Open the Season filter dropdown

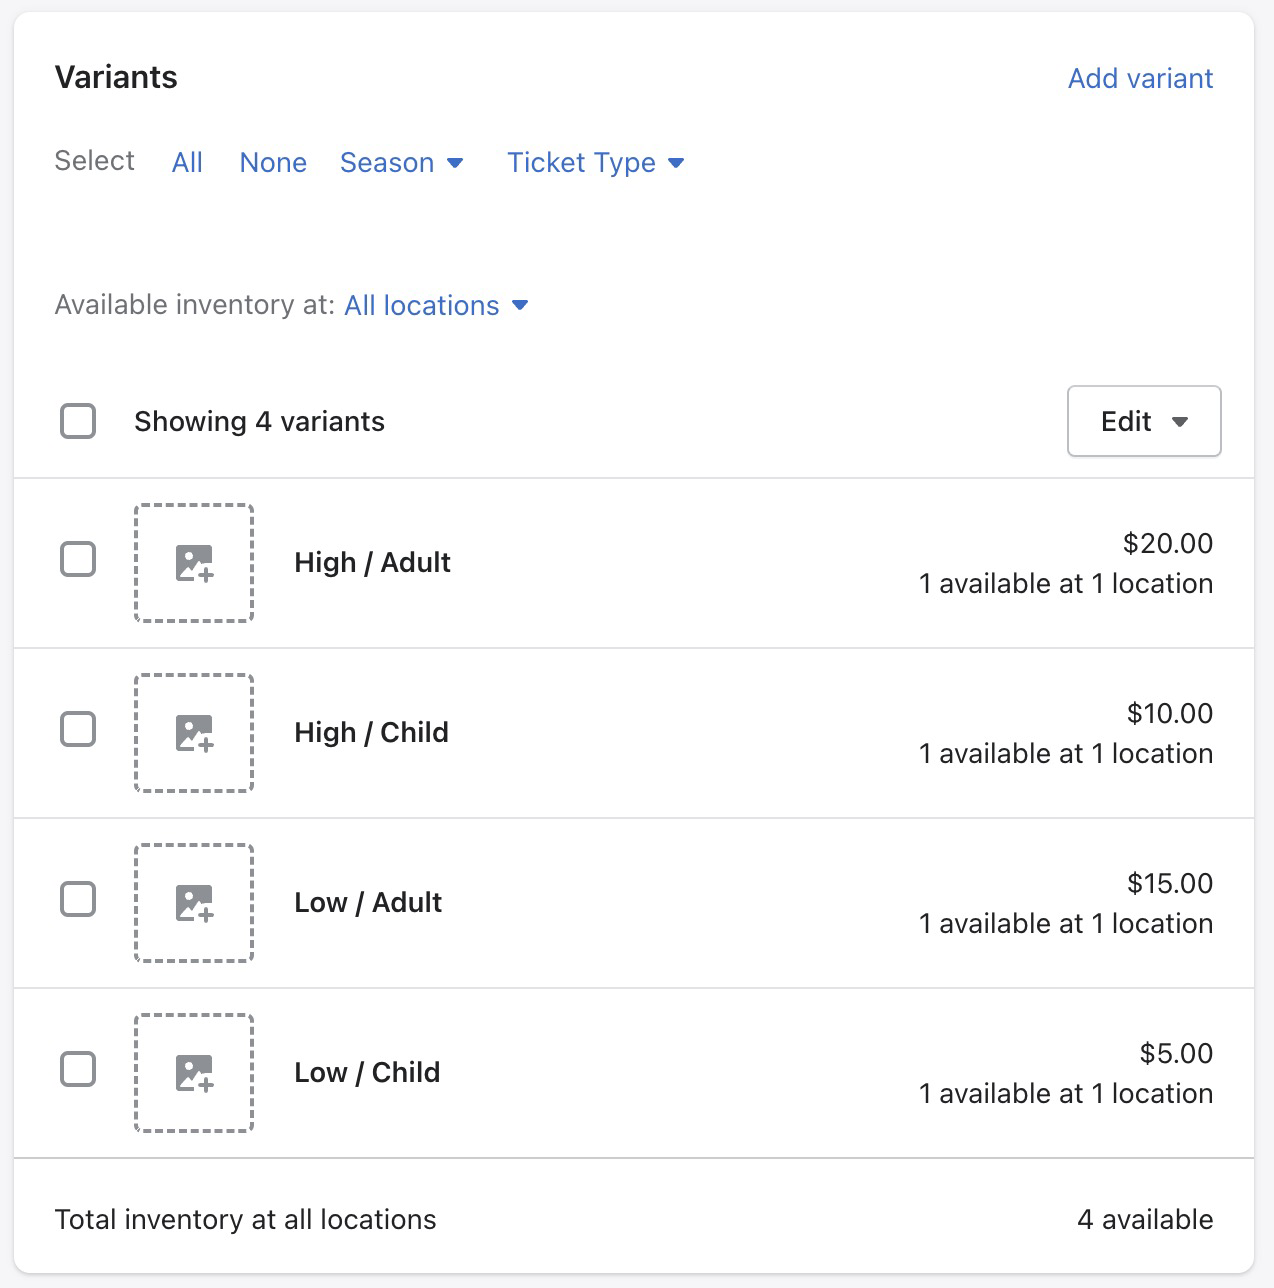pos(402,162)
